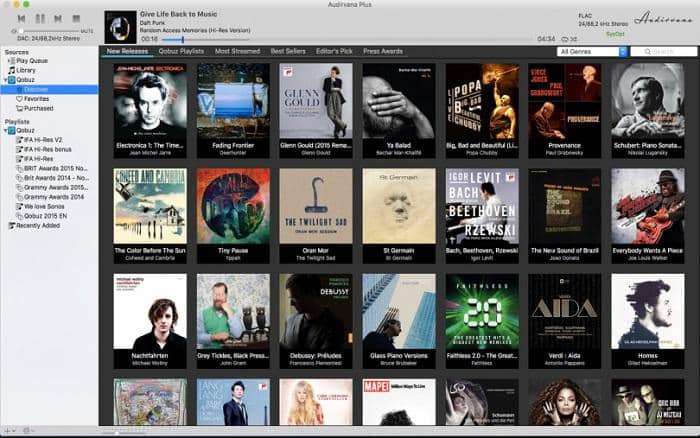Click The Color Before The Sun title
The height and width of the screenshot is (438, 700).
pyautogui.click(x=150, y=250)
